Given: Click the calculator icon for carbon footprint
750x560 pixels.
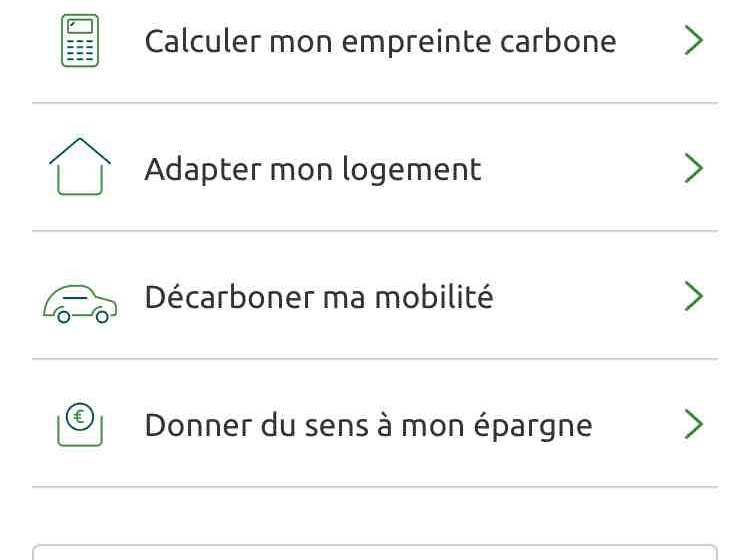Looking at the screenshot, I should pos(80,40).
